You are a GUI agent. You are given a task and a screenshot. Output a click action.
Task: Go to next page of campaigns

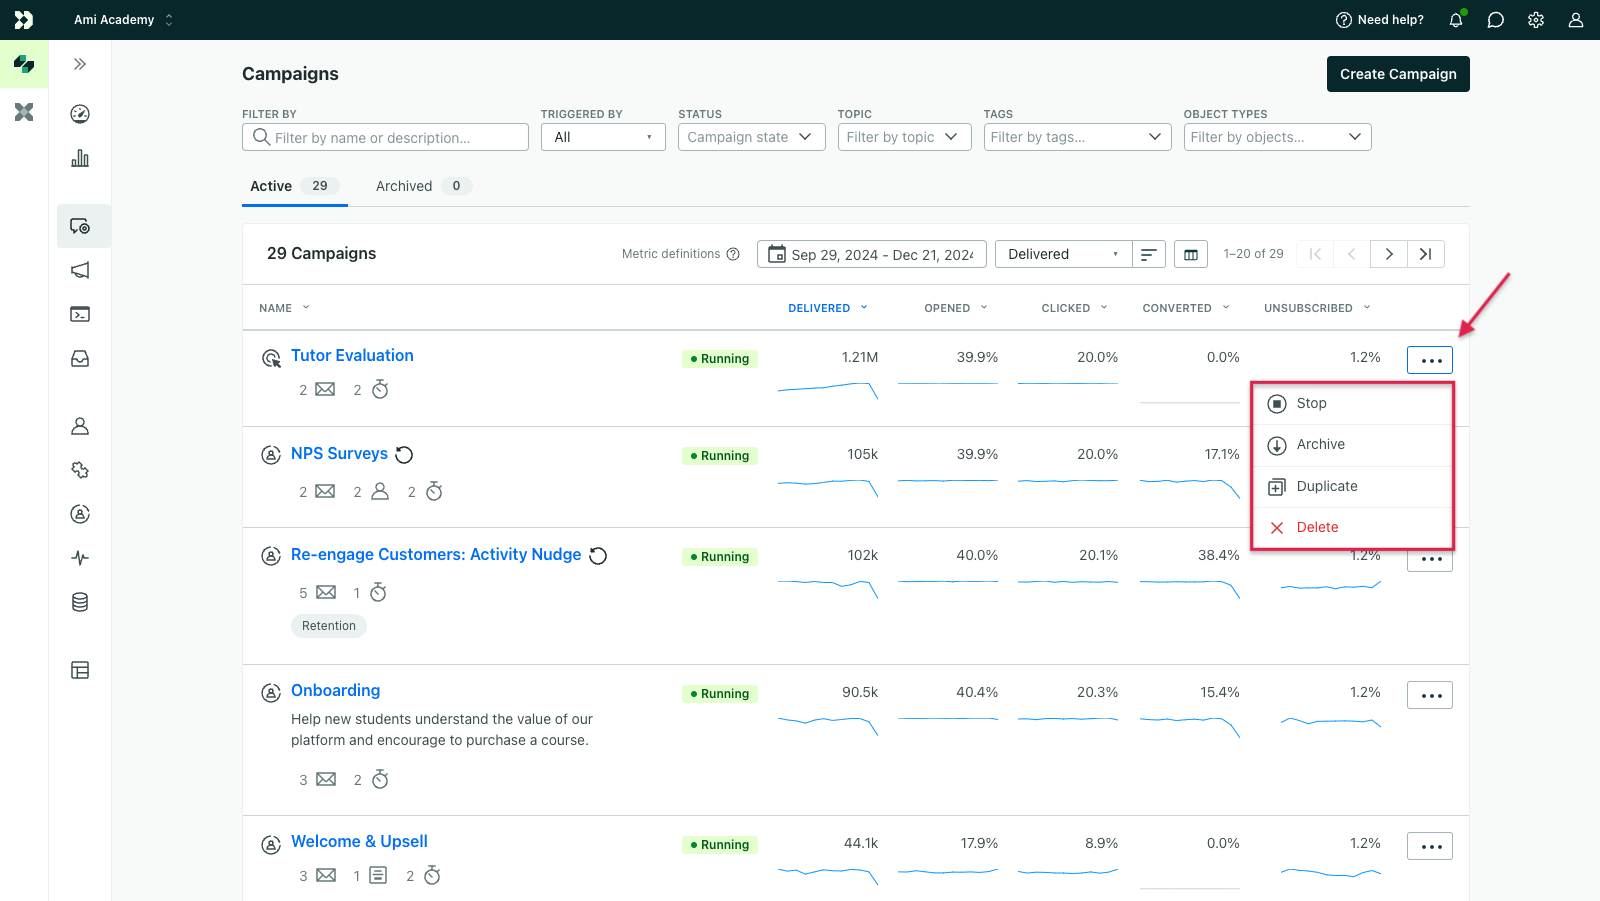[1388, 255]
